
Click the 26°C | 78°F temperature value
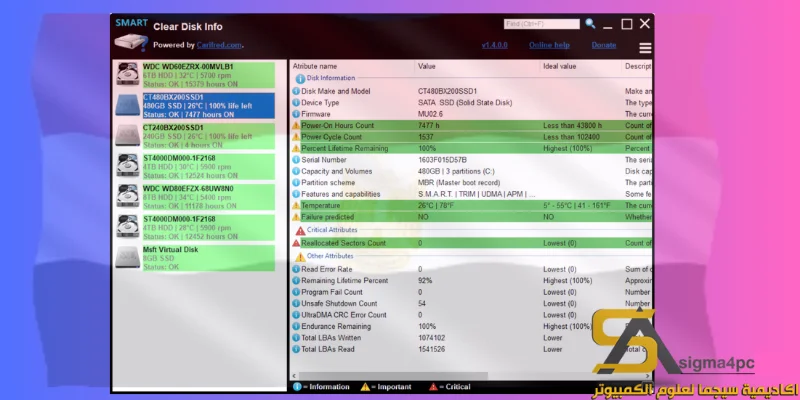point(436,206)
